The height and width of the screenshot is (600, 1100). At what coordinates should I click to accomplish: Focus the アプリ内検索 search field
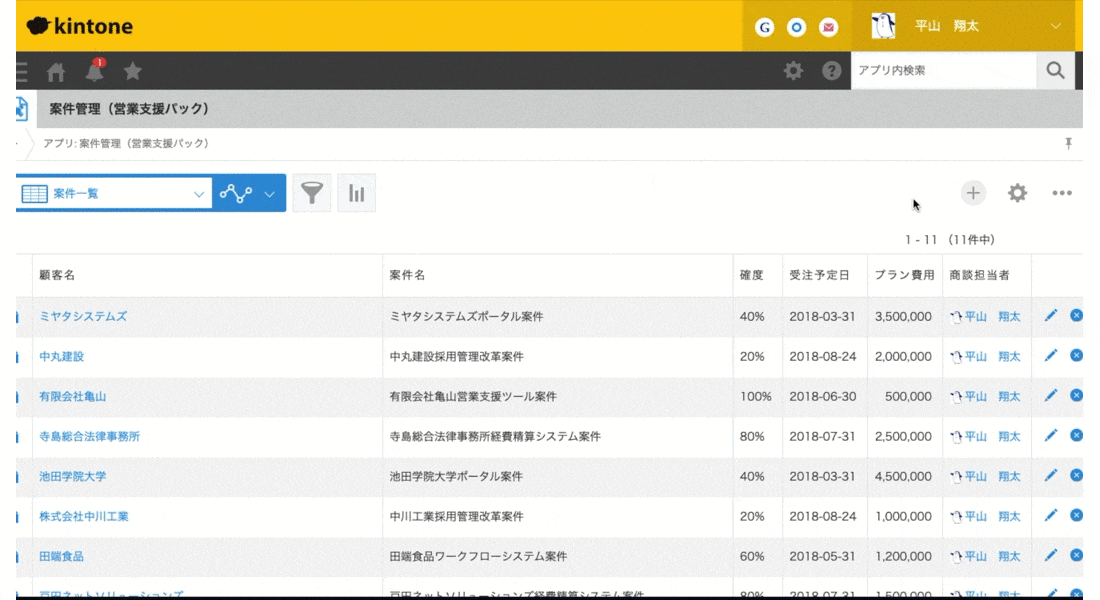(x=944, y=70)
